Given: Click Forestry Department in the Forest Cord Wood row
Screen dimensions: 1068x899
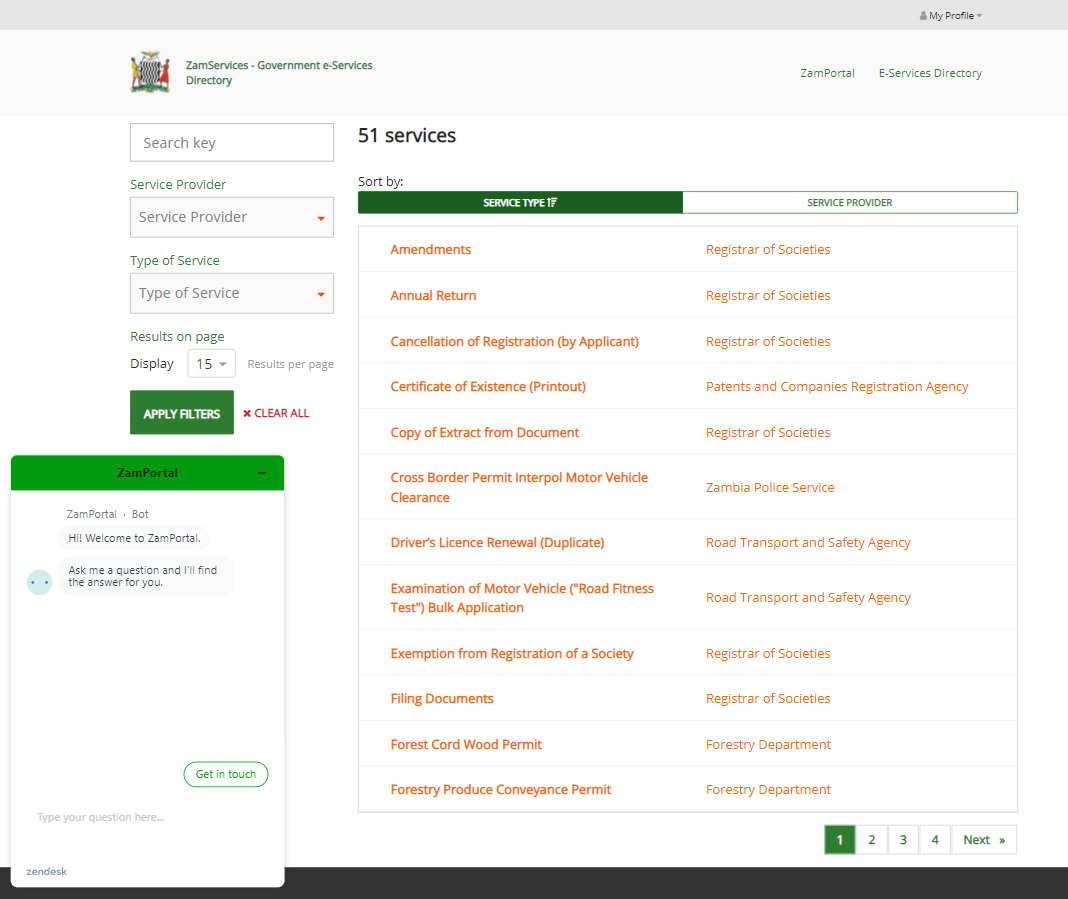Looking at the screenshot, I should tap(768, 744).
